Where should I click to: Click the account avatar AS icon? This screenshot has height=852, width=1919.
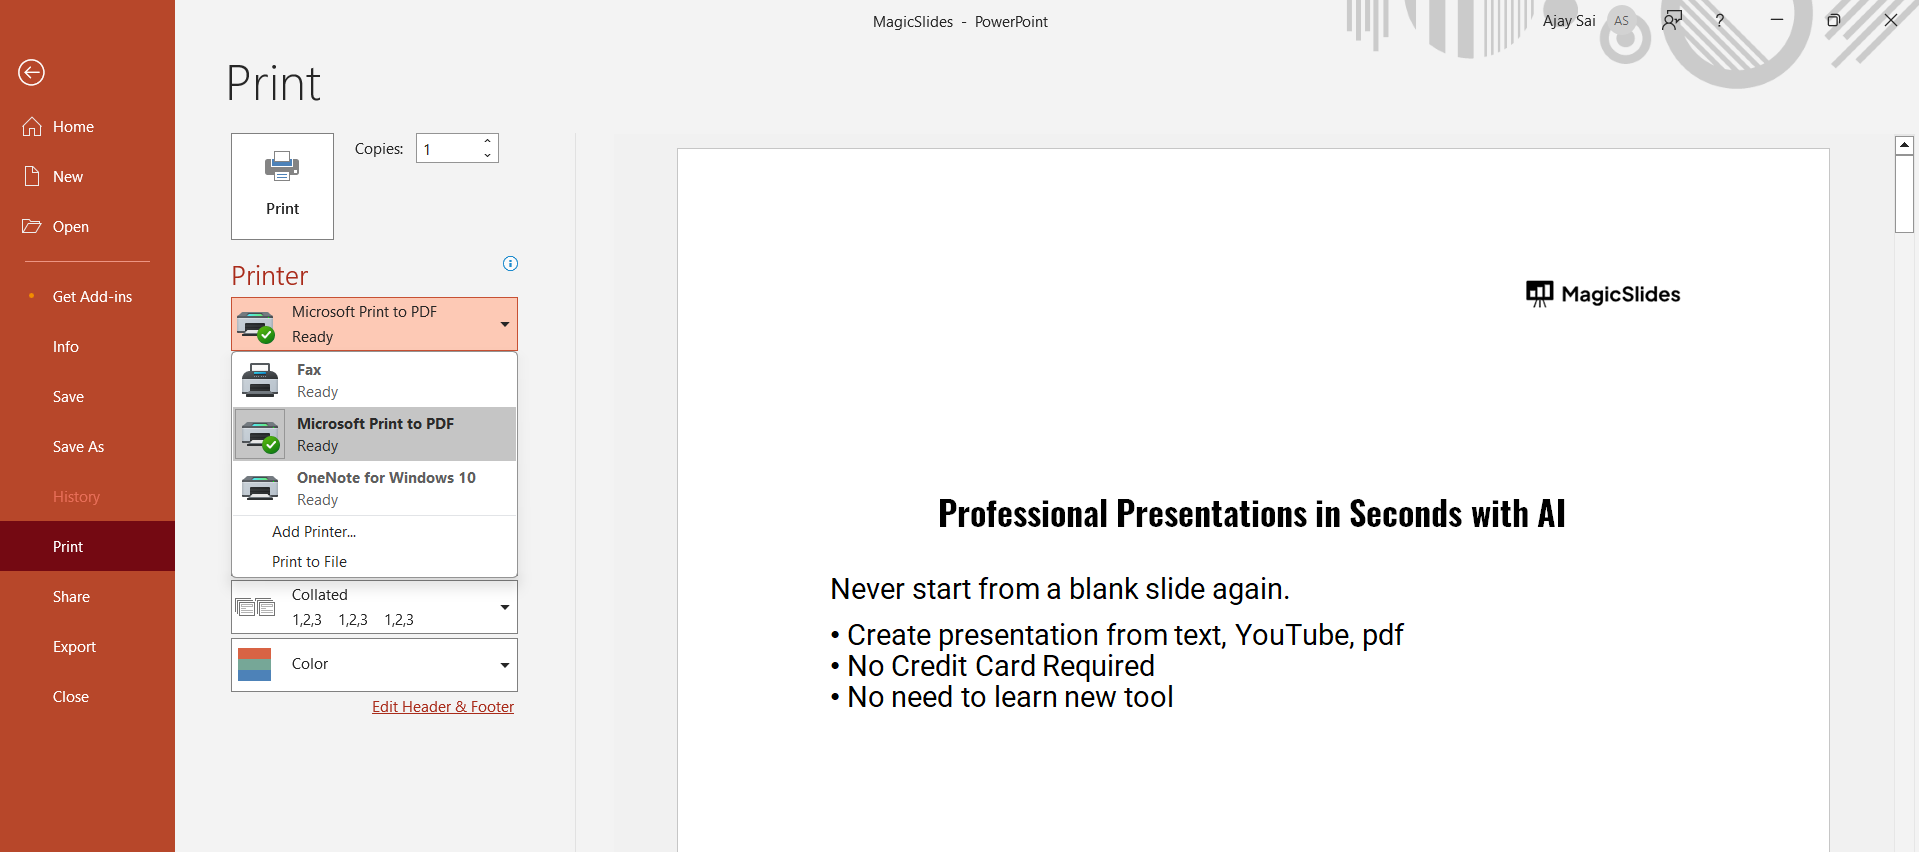pos(1621,21)
